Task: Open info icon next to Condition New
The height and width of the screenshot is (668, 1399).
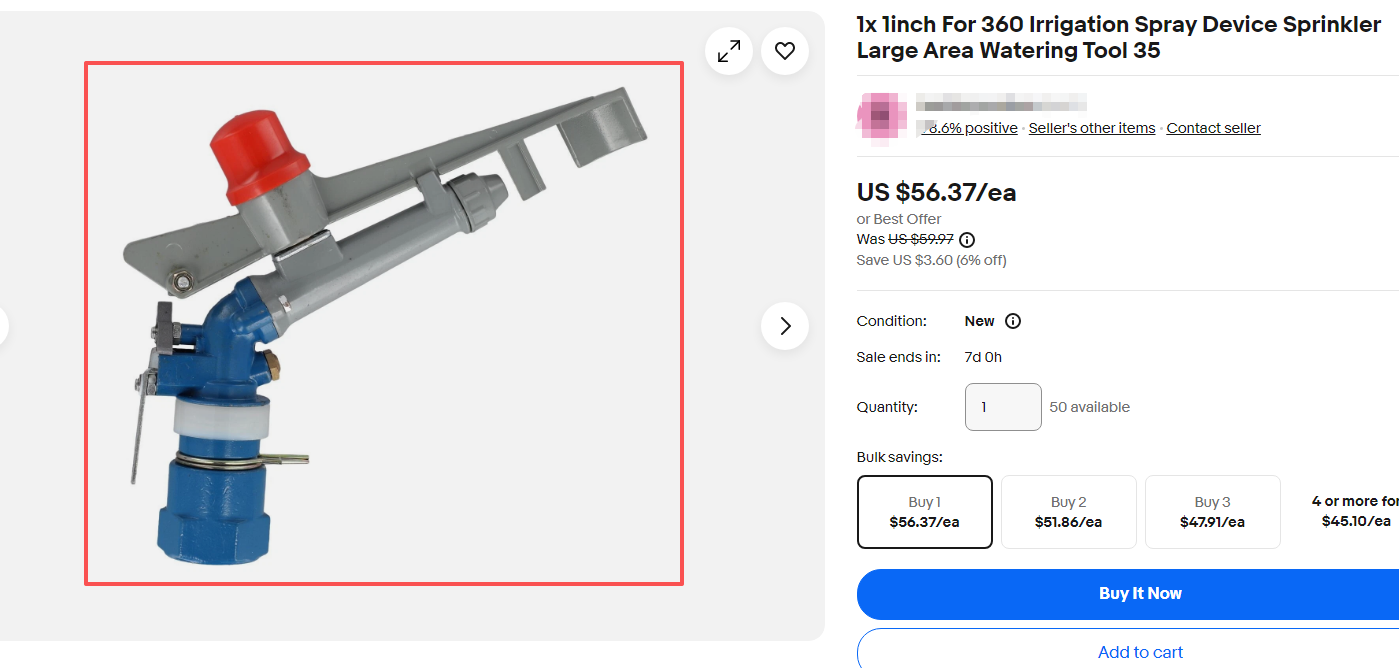Action: (1013, 321)
